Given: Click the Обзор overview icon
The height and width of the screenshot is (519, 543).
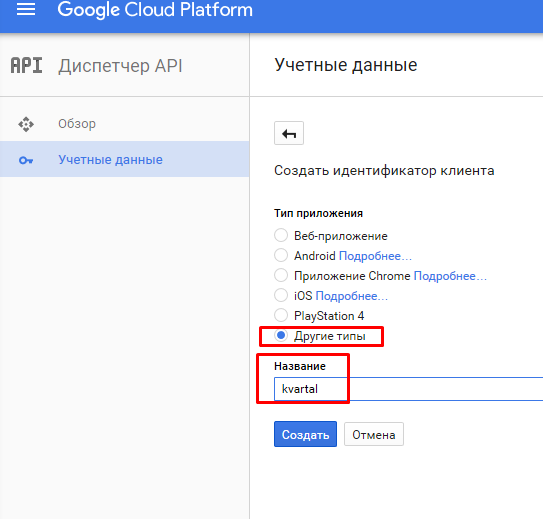Looking at the screenshot, I should [x=26, y=124].
